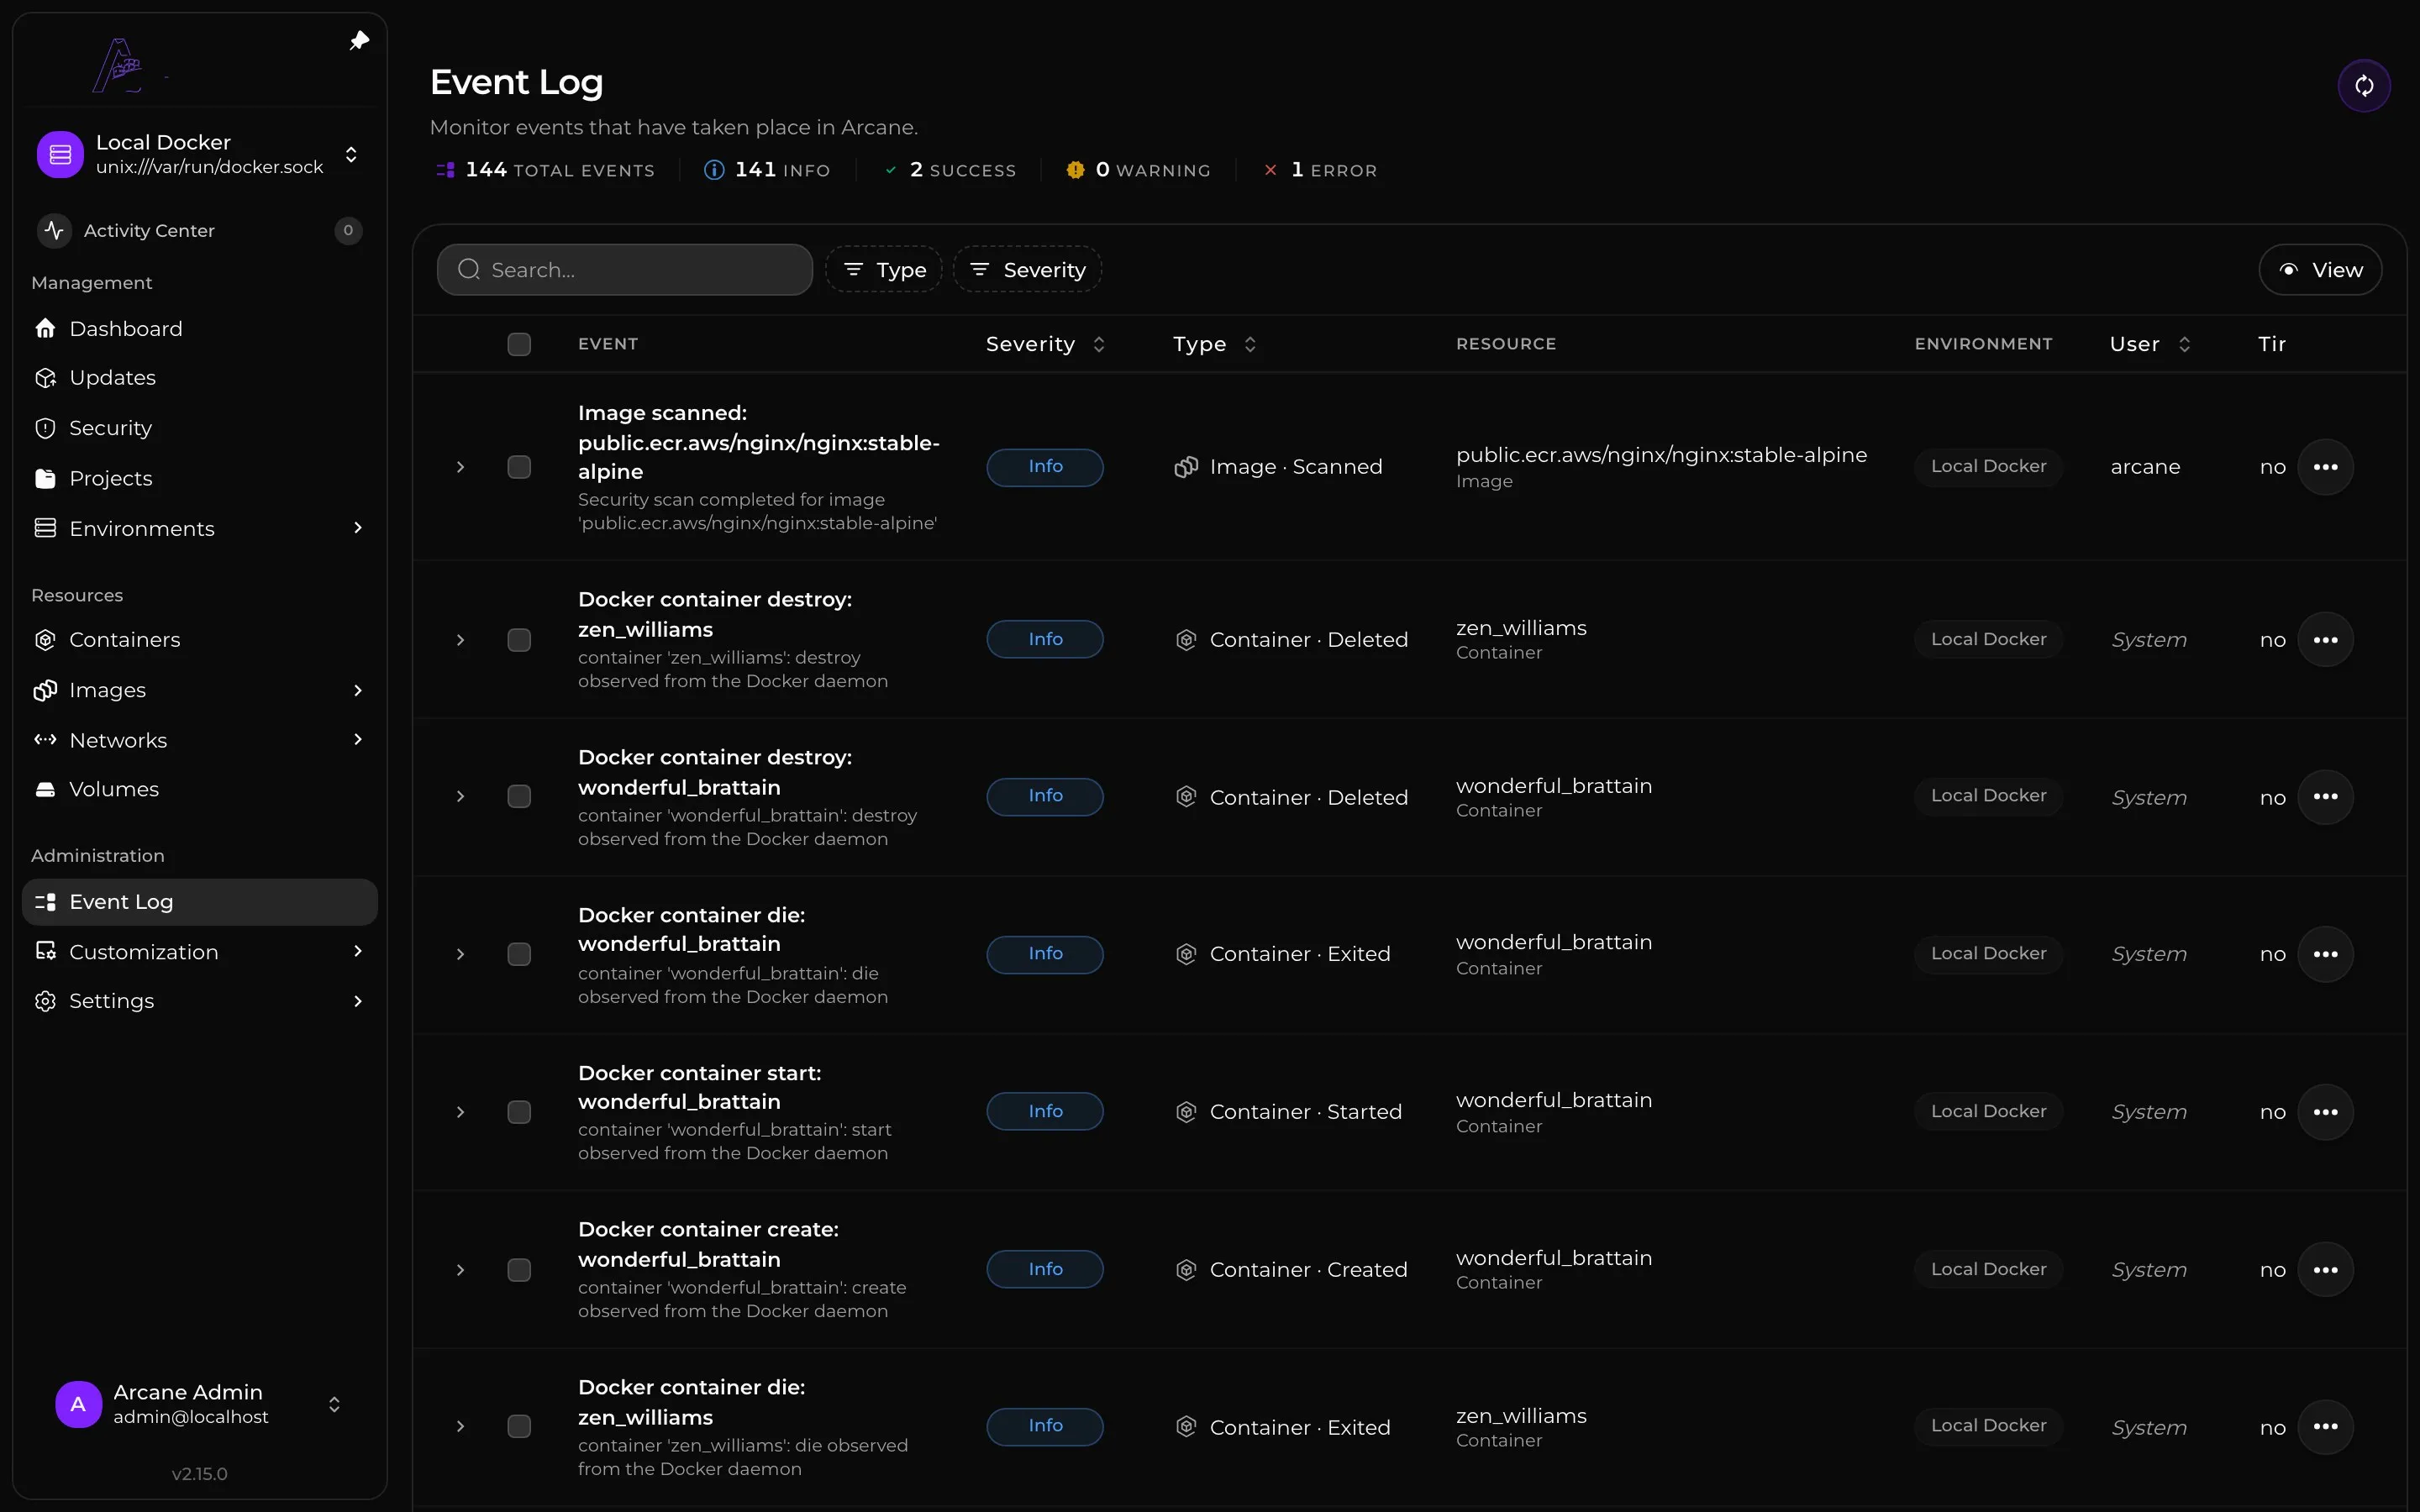This screenshot has width=2420, height=1512.
Task: Click the Projects folder icon
Action: pos(45,478)
